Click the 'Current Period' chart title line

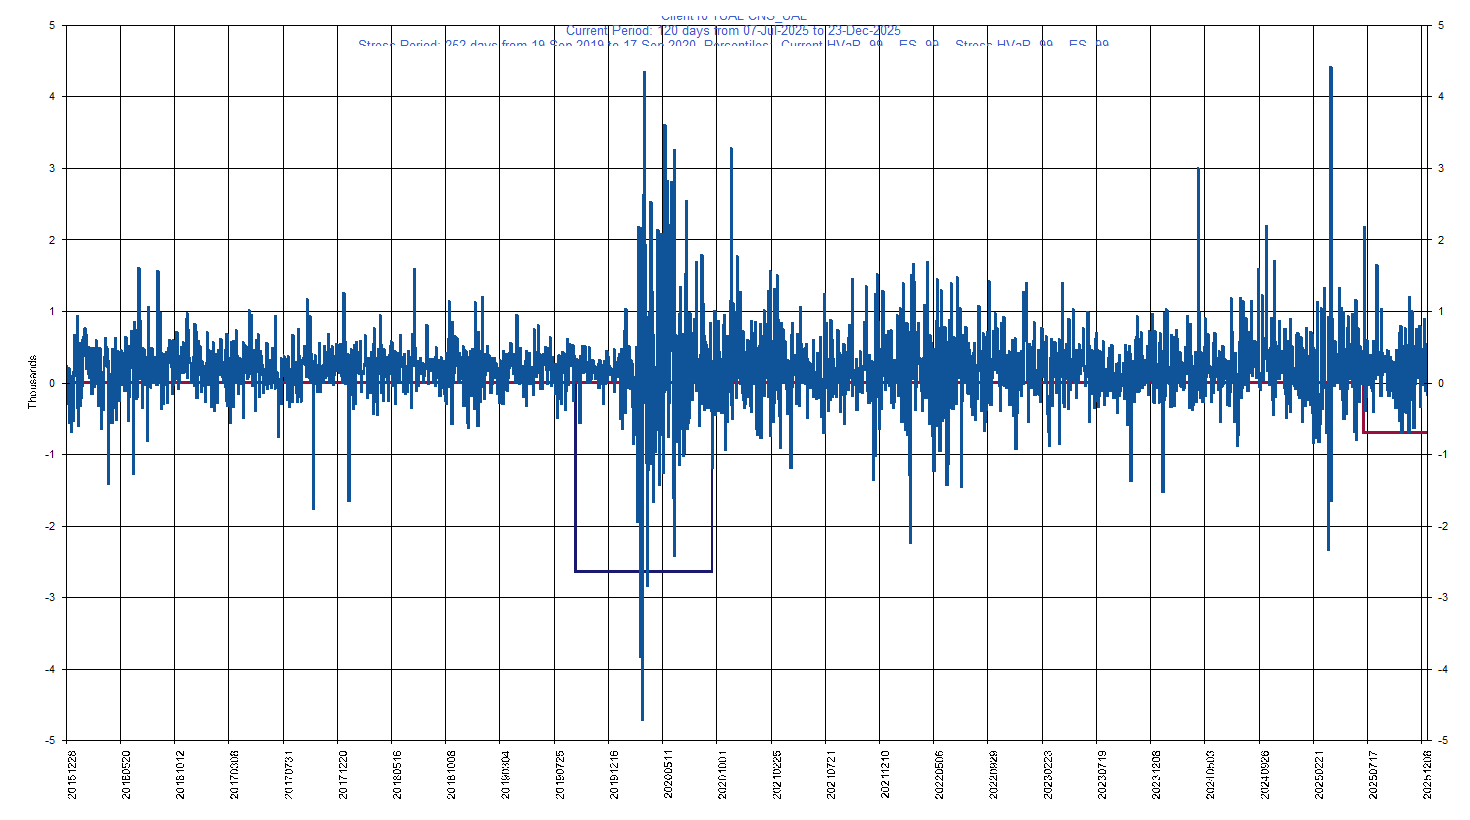tap(733, 31)
